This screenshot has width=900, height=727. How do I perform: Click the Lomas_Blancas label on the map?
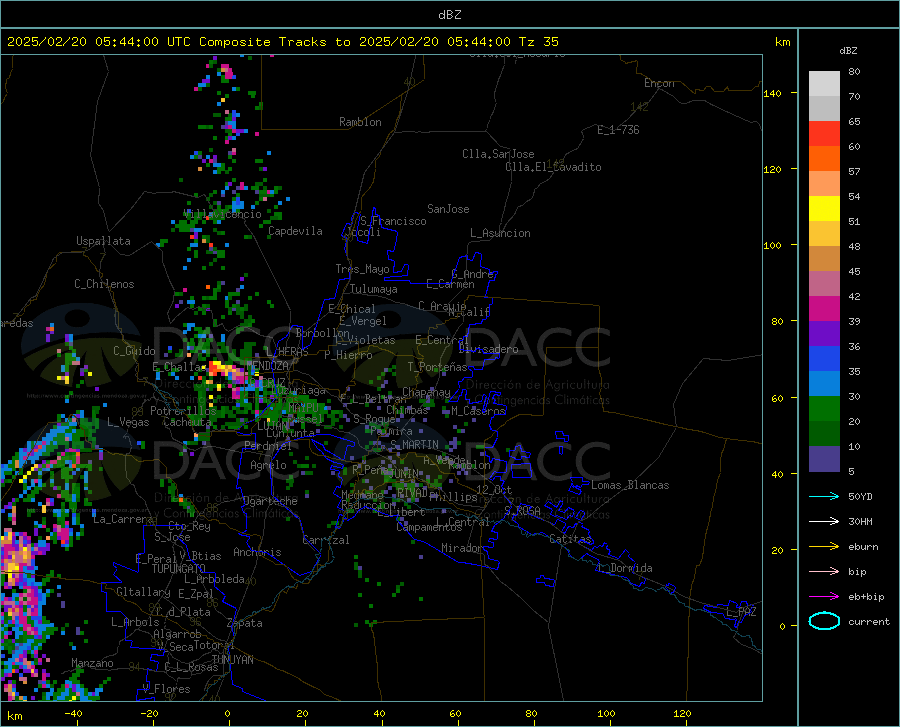(630, 485)
